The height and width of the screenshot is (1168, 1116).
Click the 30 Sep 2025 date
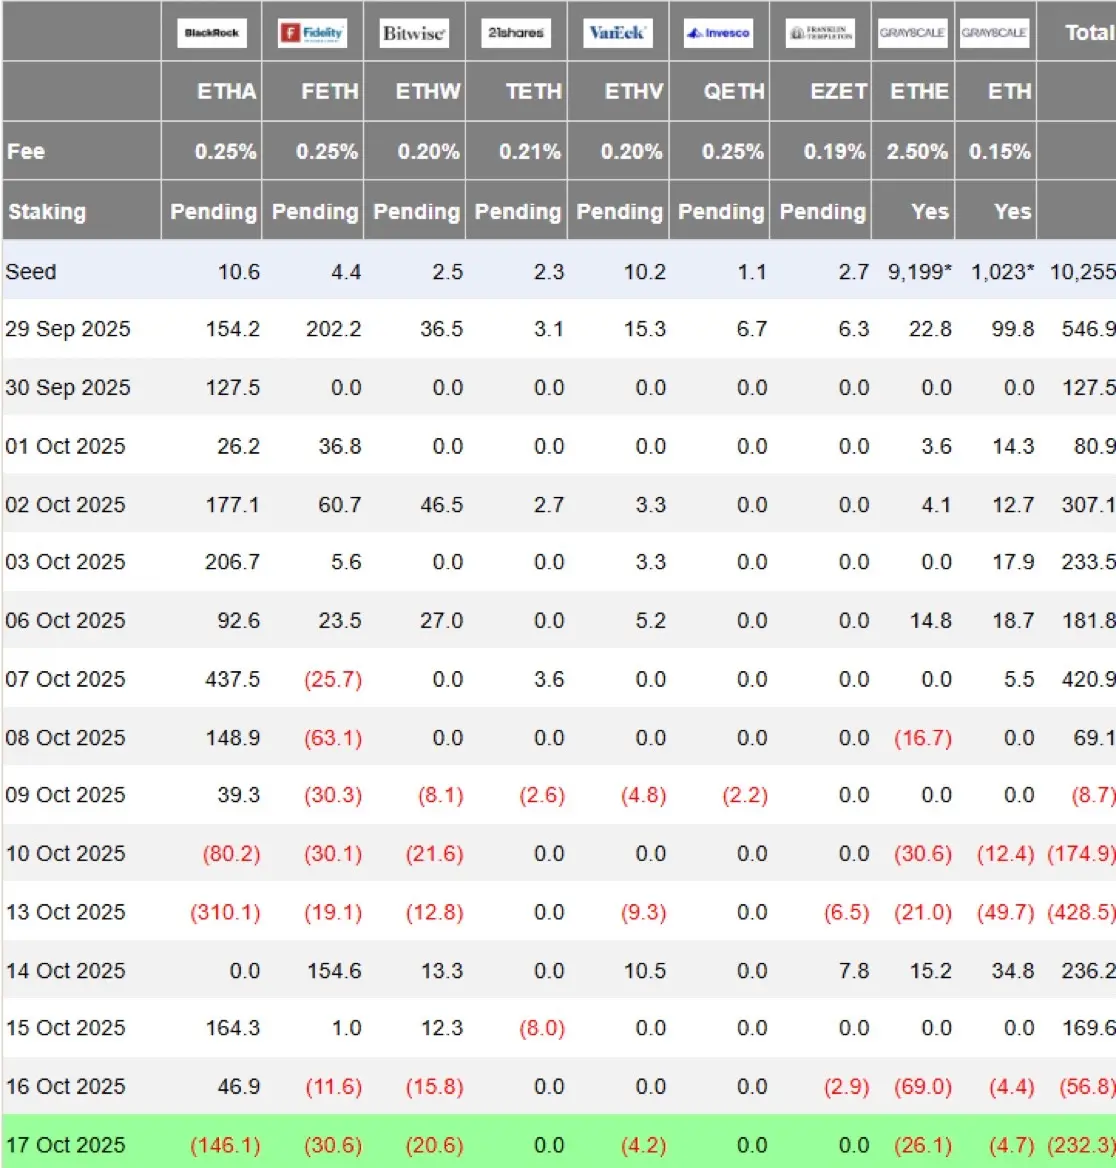[68, 387]
